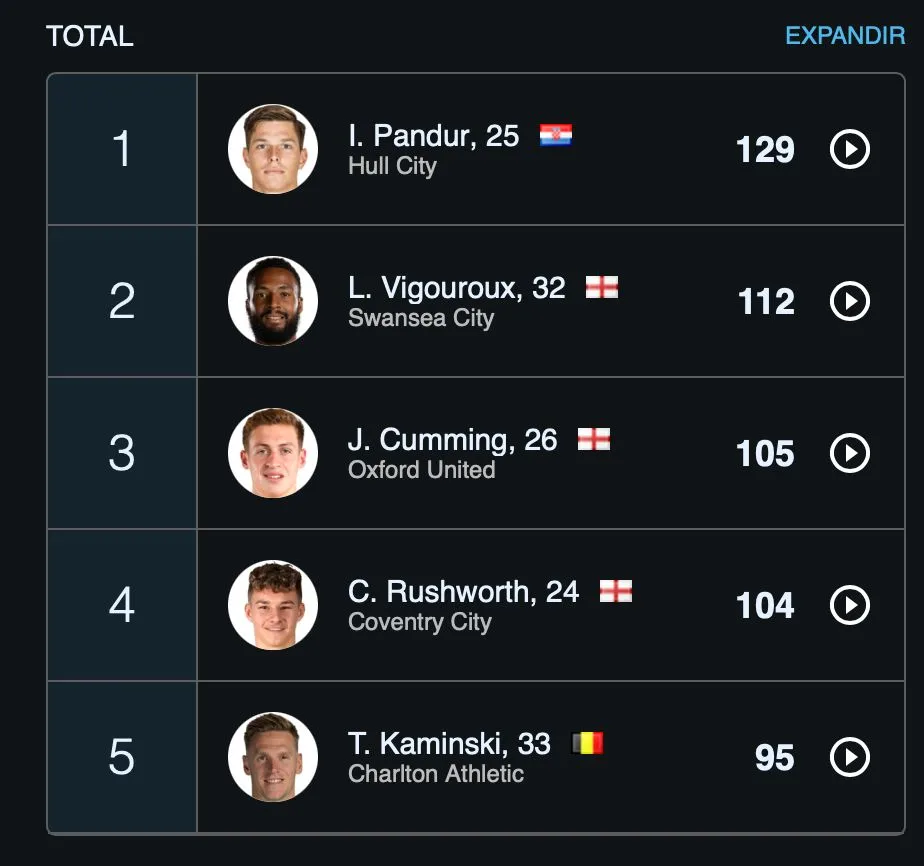Open the full list via EXPANDIR
Viewport: 924px width, 866px height.
tap(843, 35)
